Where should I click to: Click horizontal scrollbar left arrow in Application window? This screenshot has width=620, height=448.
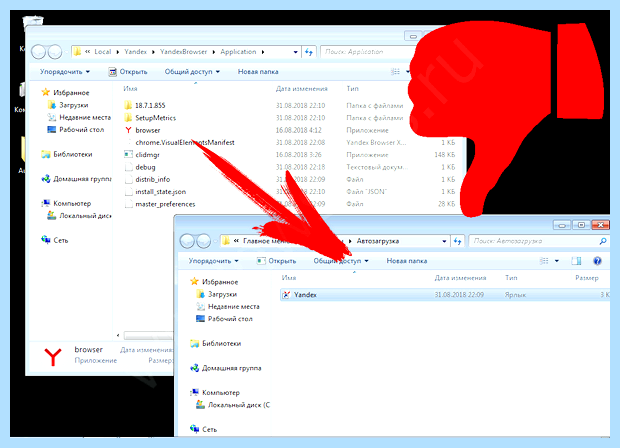(x=118, y=335)
